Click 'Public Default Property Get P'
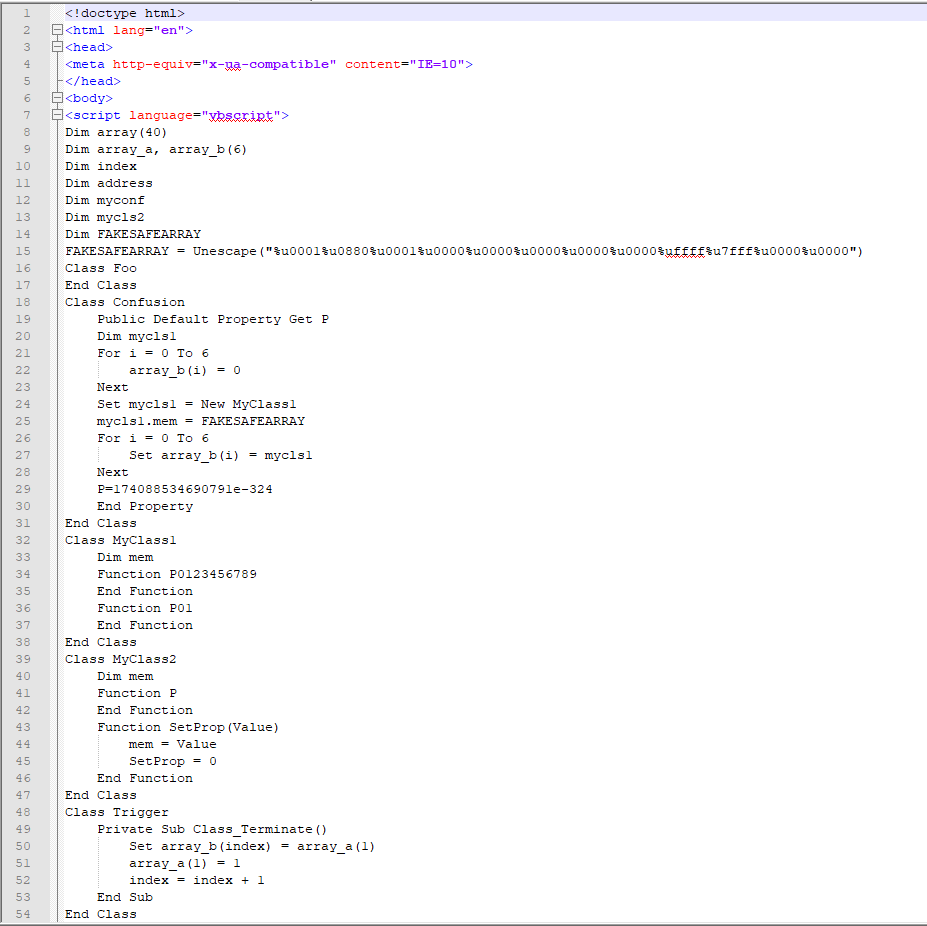 pos(213,319)
